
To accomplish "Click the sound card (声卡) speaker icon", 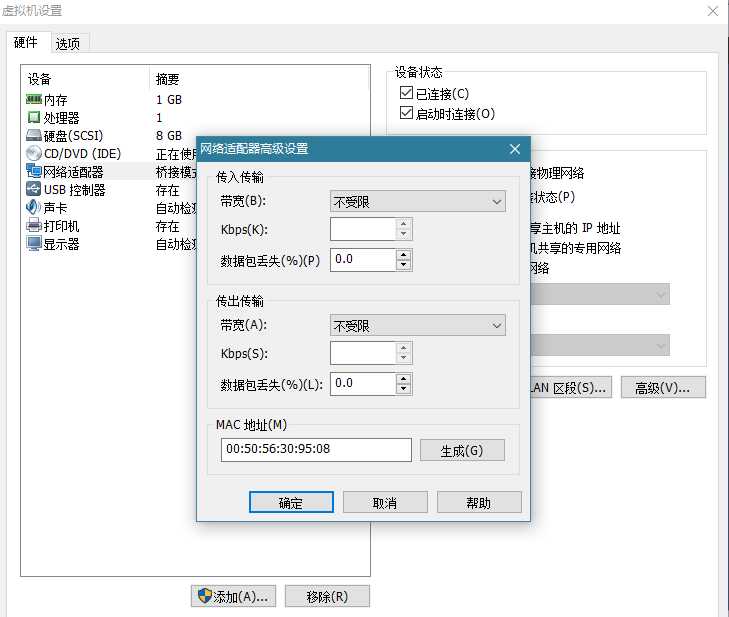I will click(x=34, y=207).
